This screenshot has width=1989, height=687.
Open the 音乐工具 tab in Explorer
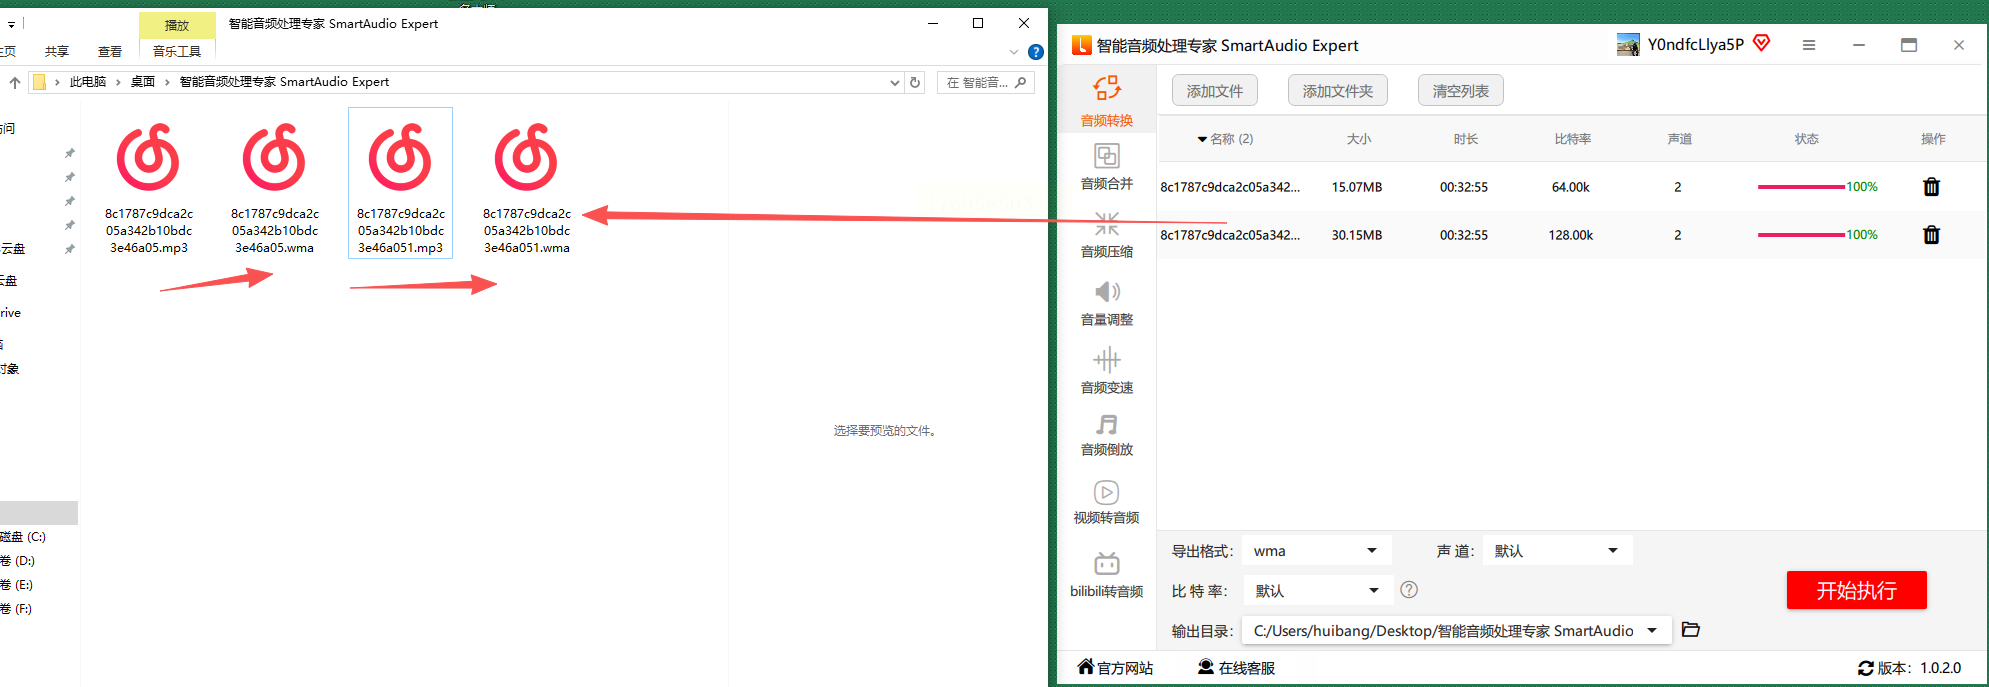tap(177, 51)
